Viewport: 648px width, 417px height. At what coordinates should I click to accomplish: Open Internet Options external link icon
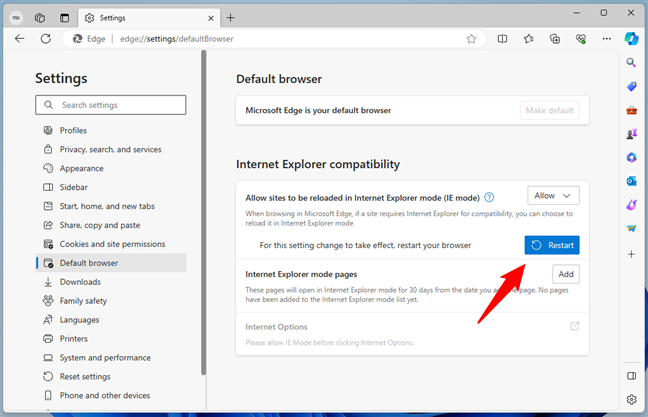tap(574, 326)
